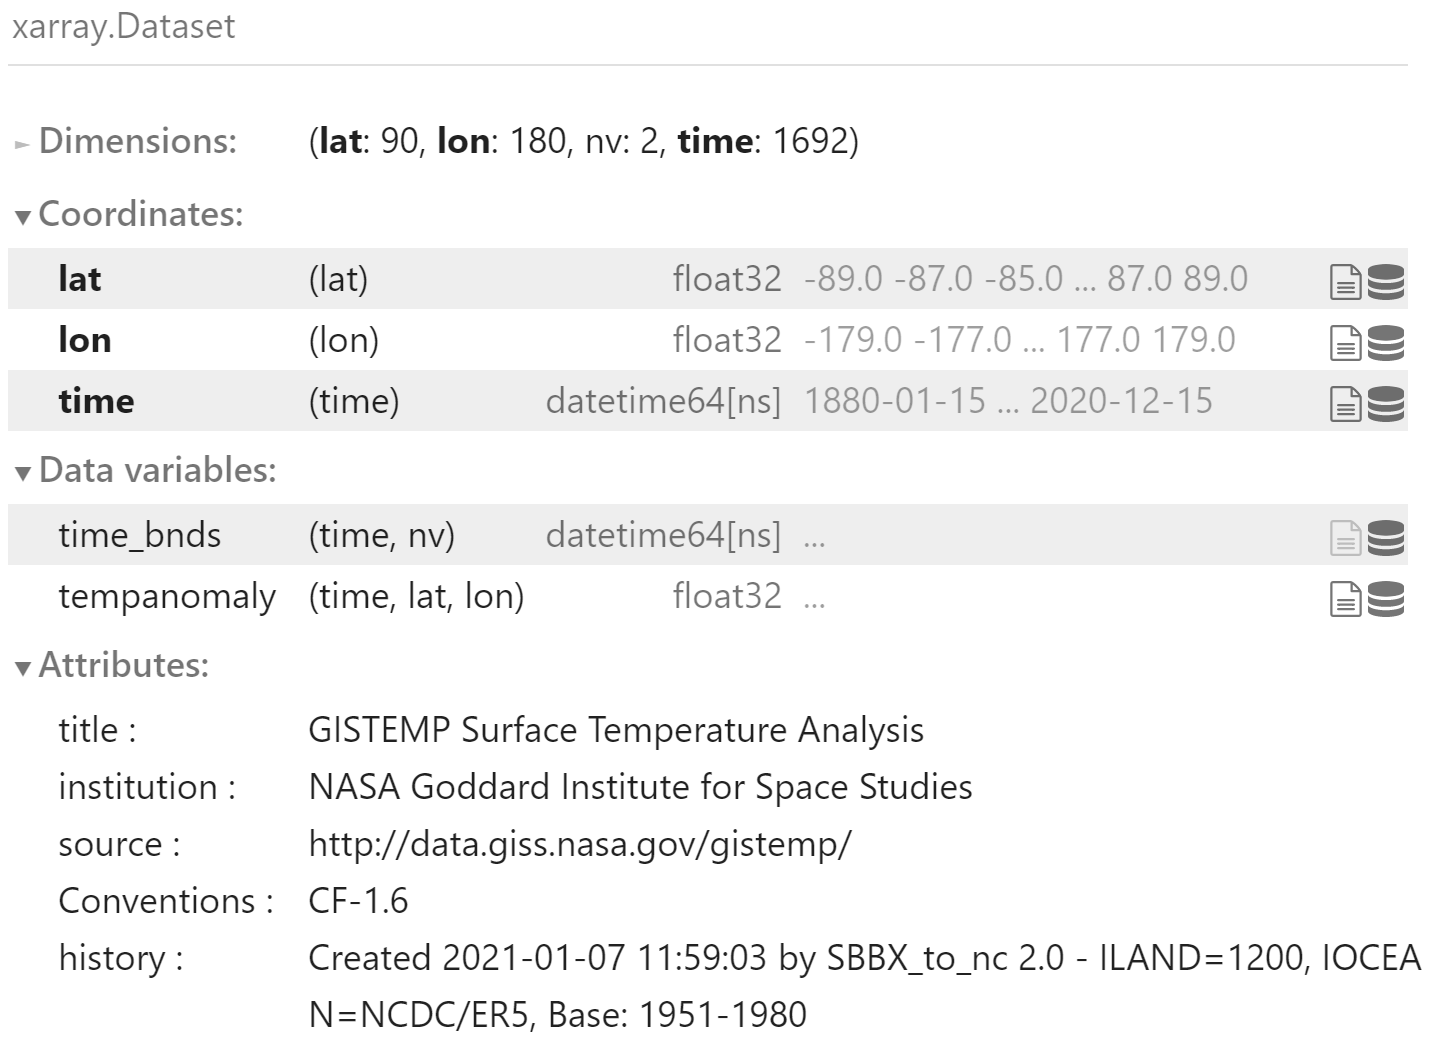
Task: Show attributes for time coordinate
Action: 1345,404
